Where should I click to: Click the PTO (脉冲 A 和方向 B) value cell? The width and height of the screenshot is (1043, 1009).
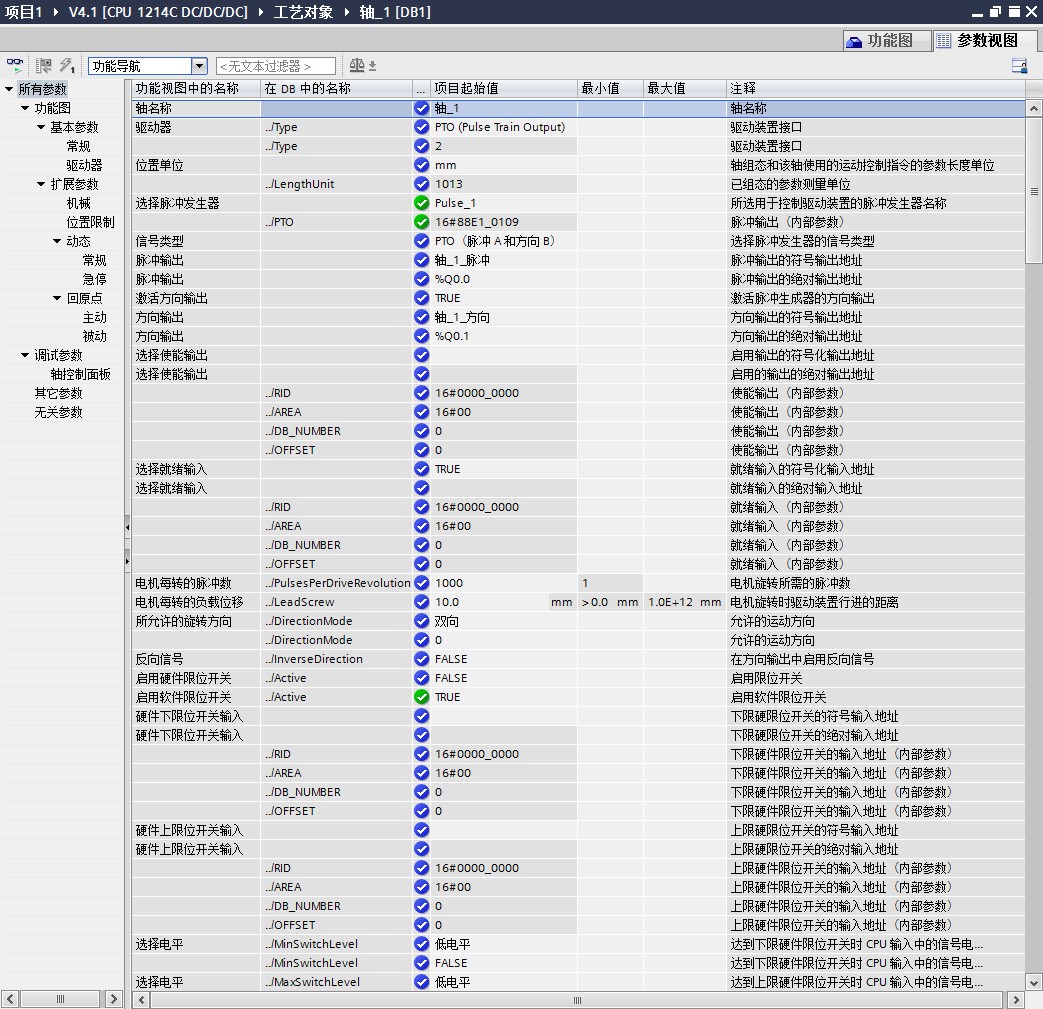(x=504, y=241)
